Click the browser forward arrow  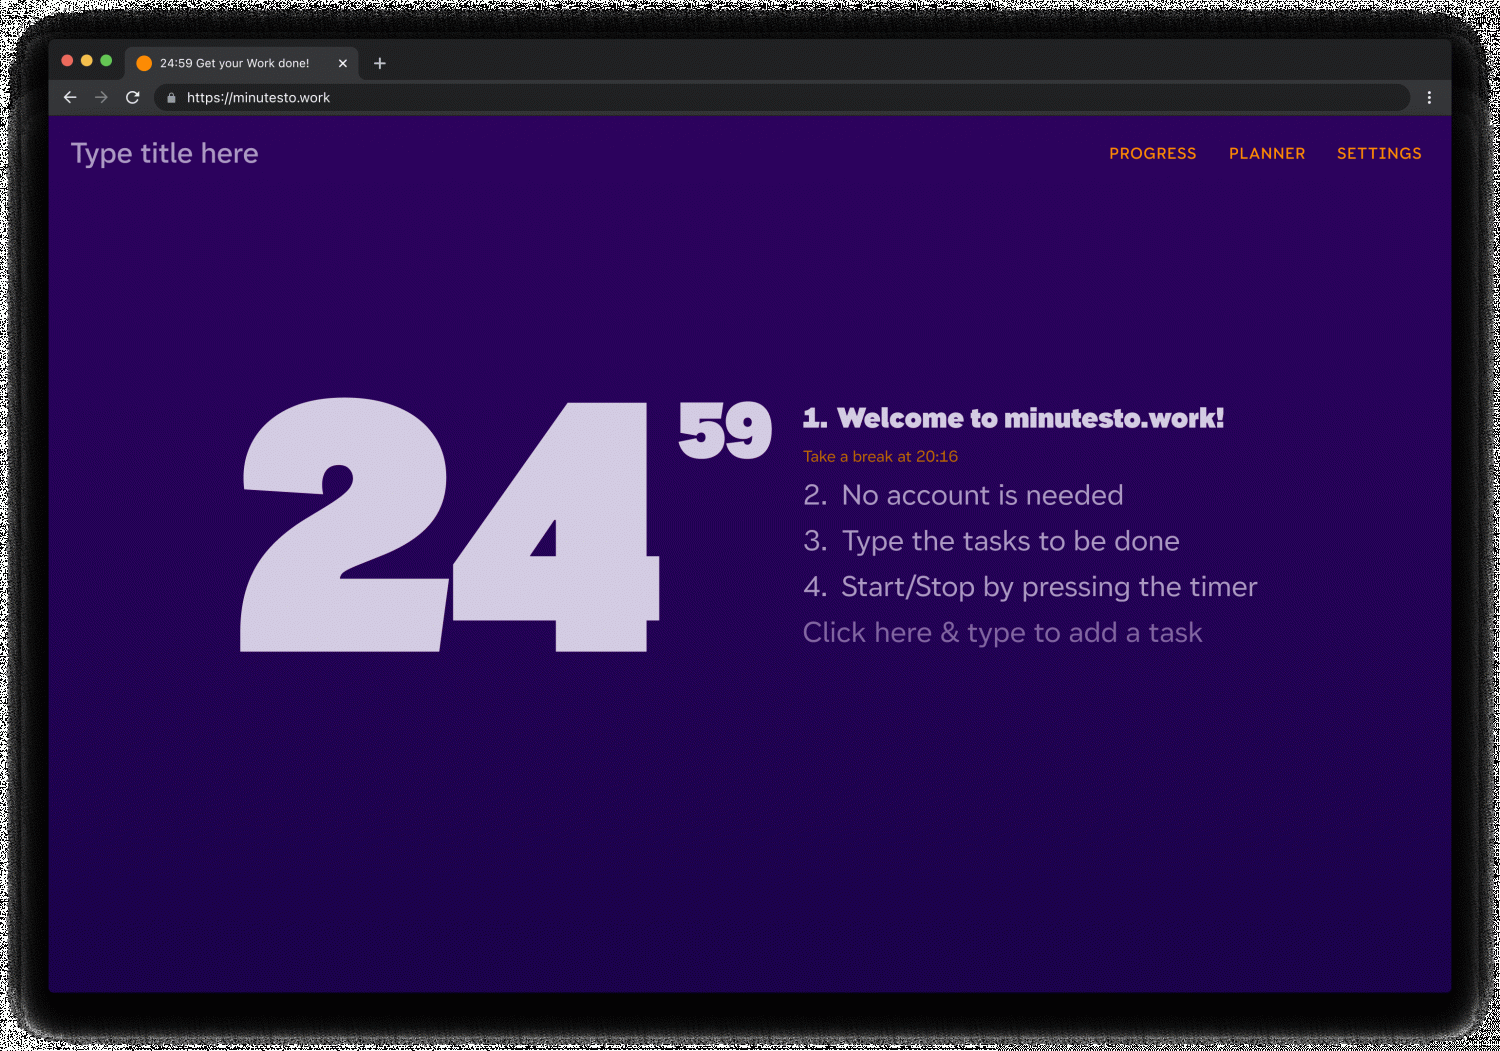tap(101, 98)
